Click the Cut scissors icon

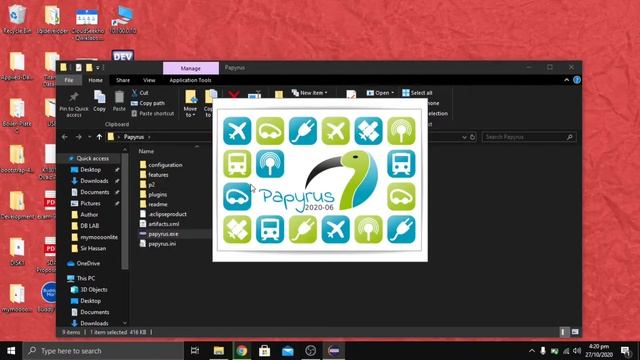135,93
